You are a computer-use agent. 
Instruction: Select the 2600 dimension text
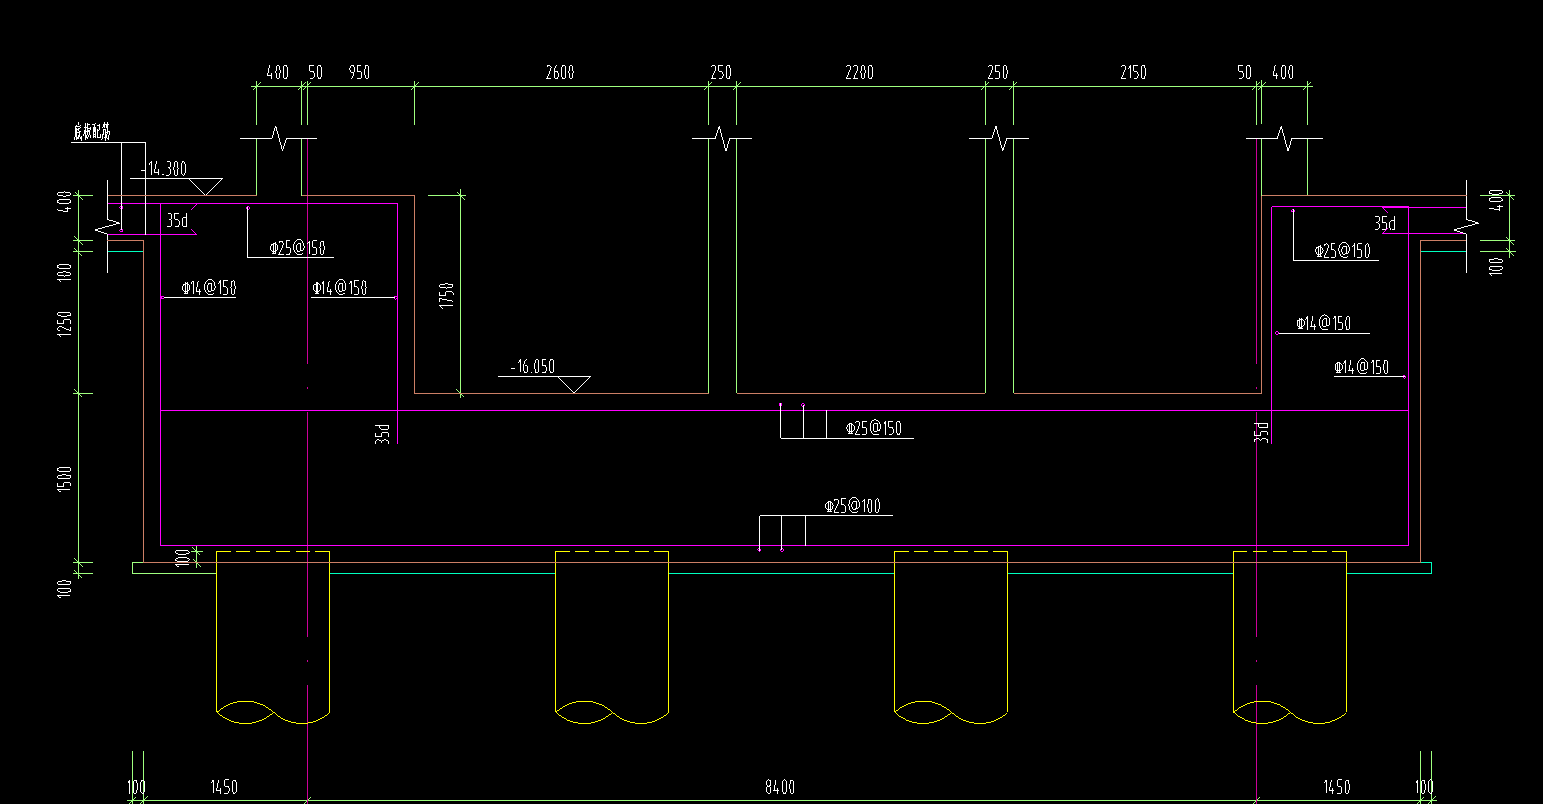(x=560, y=73)
